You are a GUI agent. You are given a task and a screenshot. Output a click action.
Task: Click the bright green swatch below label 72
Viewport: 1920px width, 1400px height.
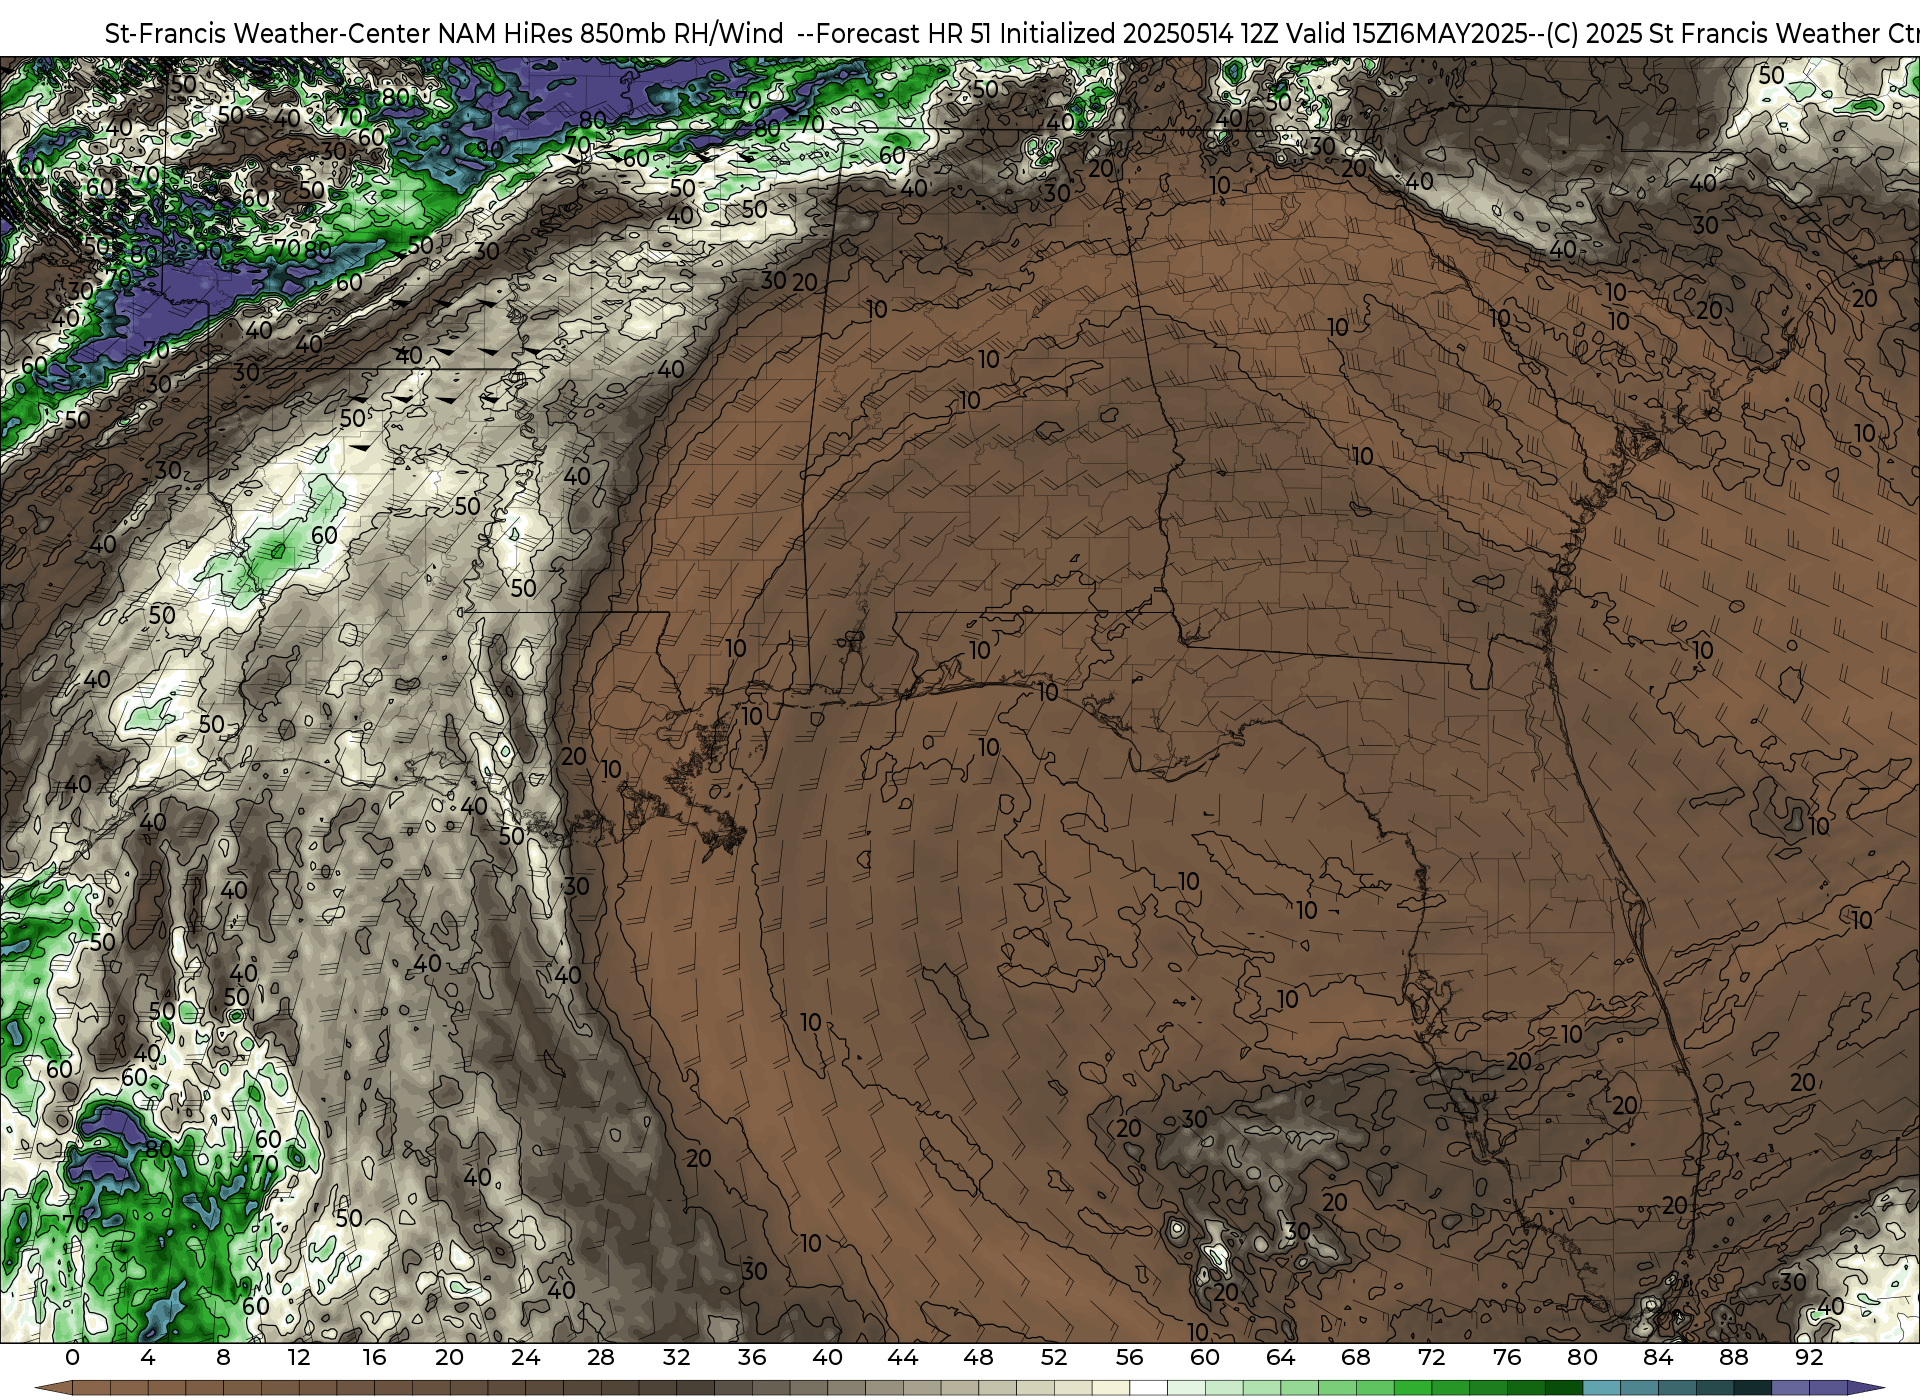(1413, 1388)
